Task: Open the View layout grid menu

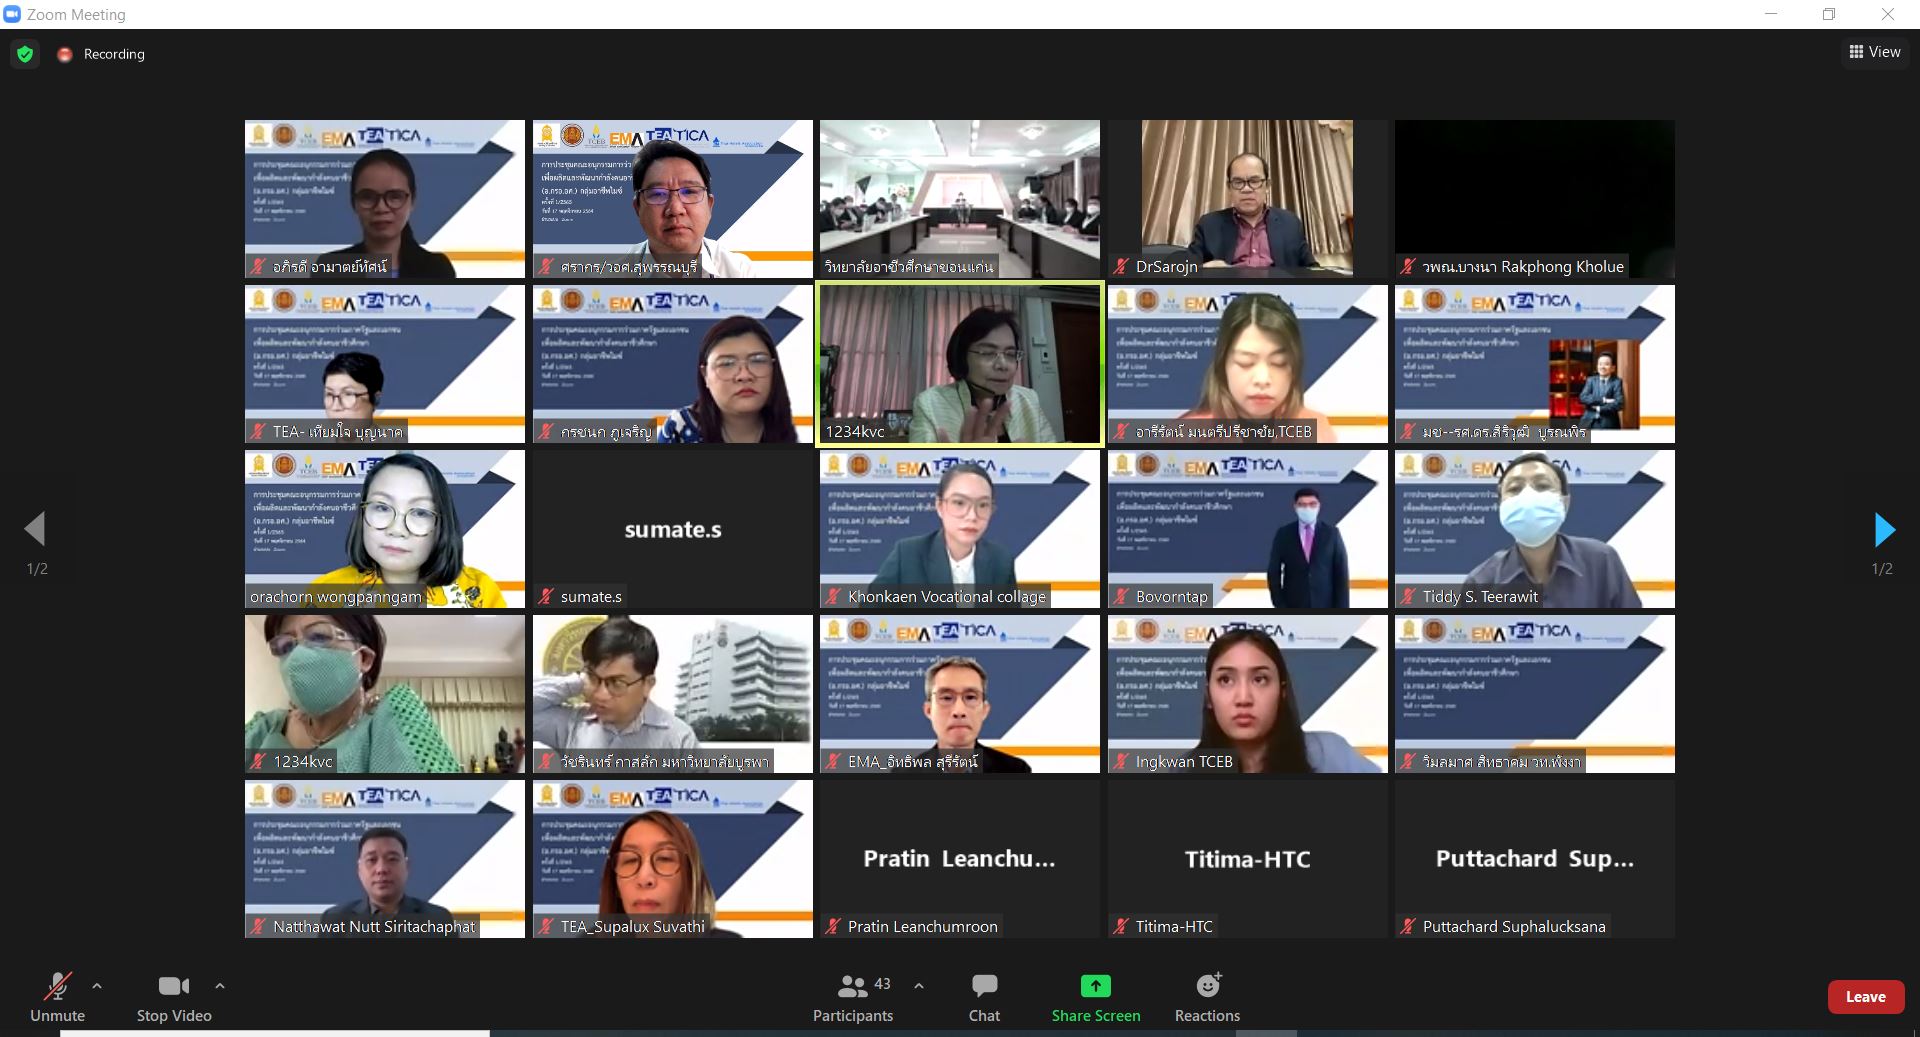Action: pos(1875,52)
